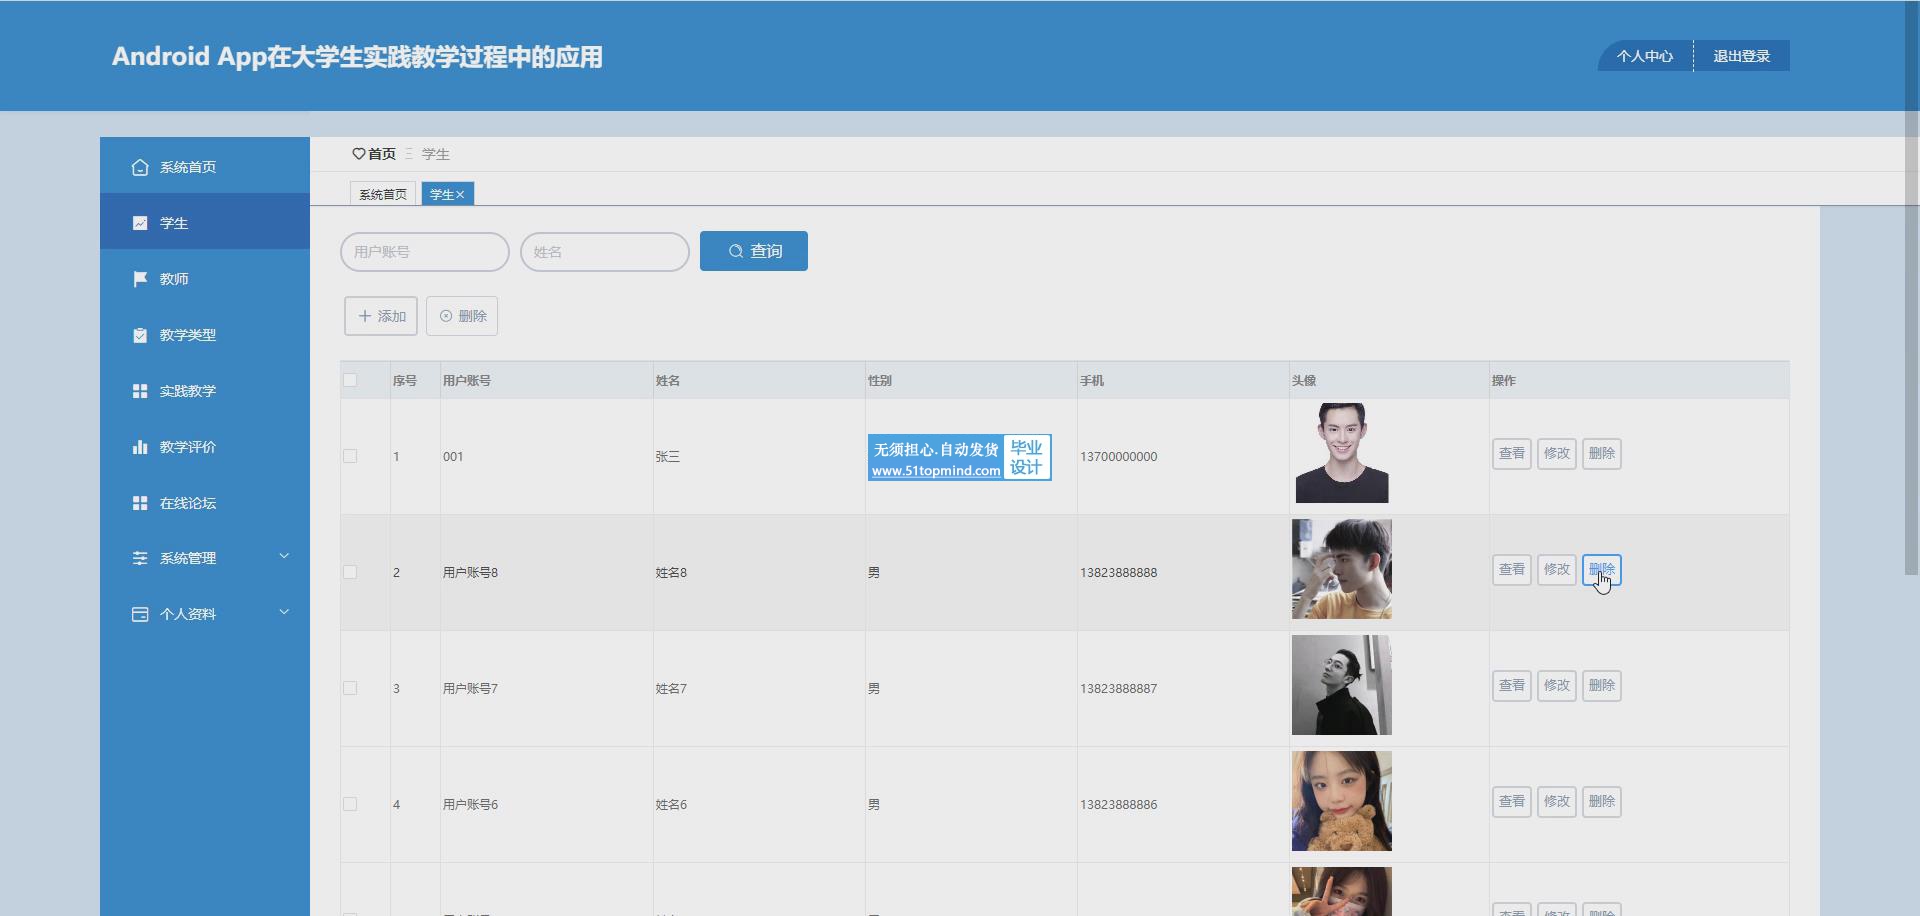Click 删除 for row 姓名8
Viewport: 1920px width, 916px height.
(x=1602, y=570)
